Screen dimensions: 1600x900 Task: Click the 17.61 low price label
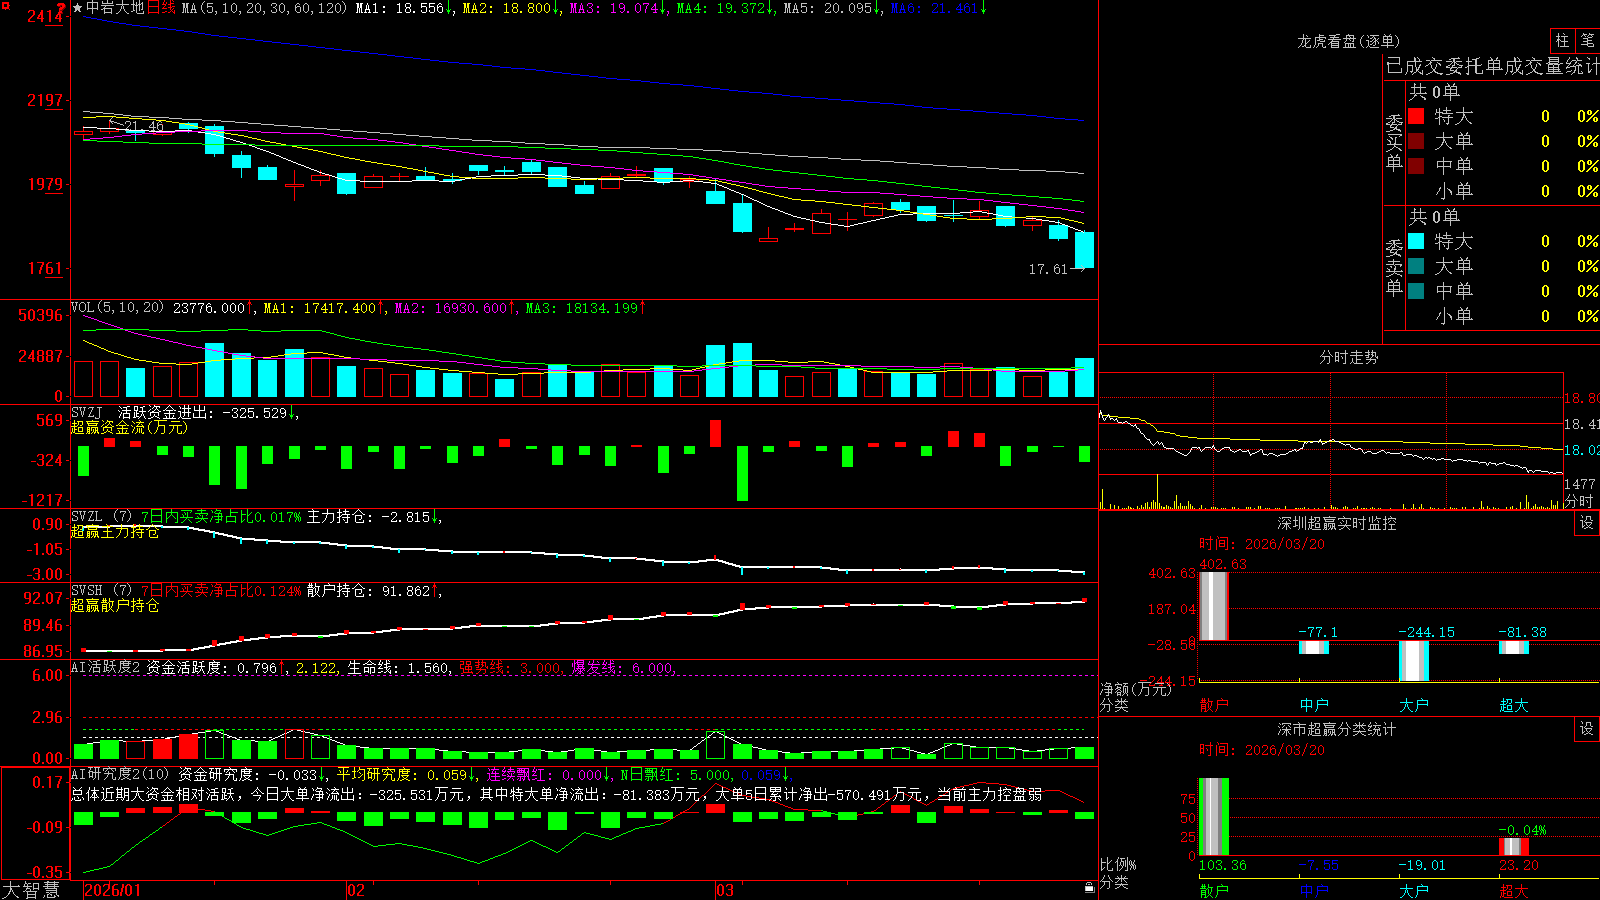pyautogui.click(x=1048, y=269)
